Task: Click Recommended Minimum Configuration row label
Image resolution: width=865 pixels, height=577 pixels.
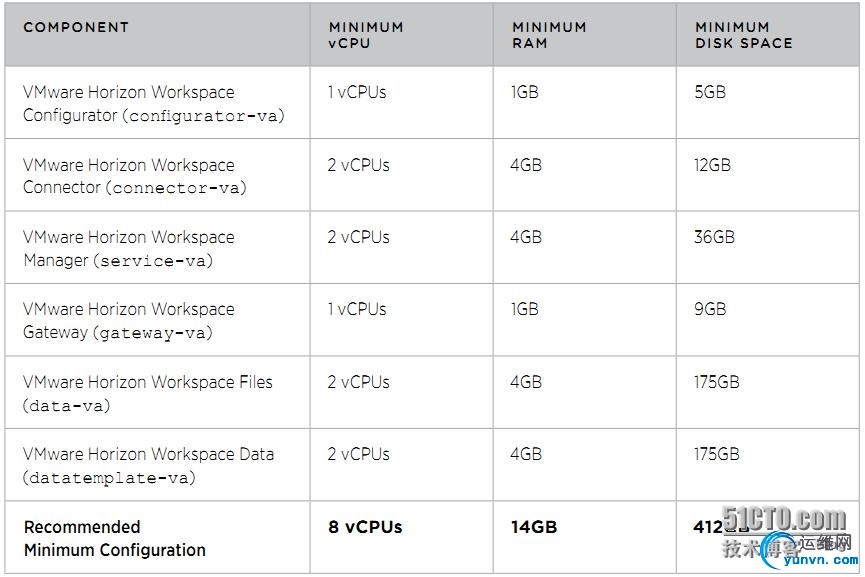Action: [115, 538]
